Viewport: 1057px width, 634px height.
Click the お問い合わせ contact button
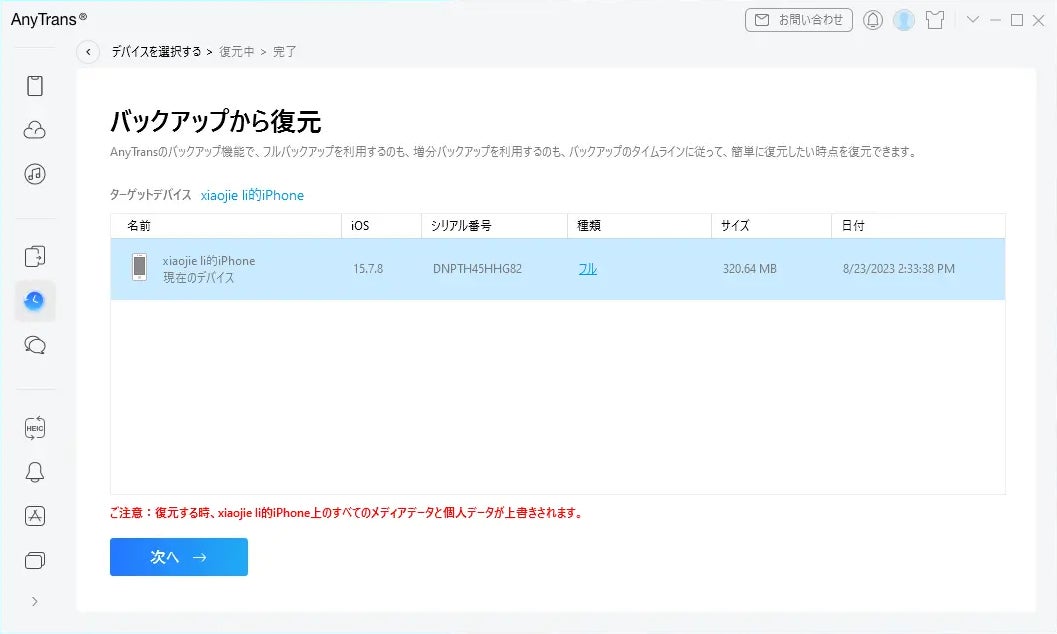[799, 20]
